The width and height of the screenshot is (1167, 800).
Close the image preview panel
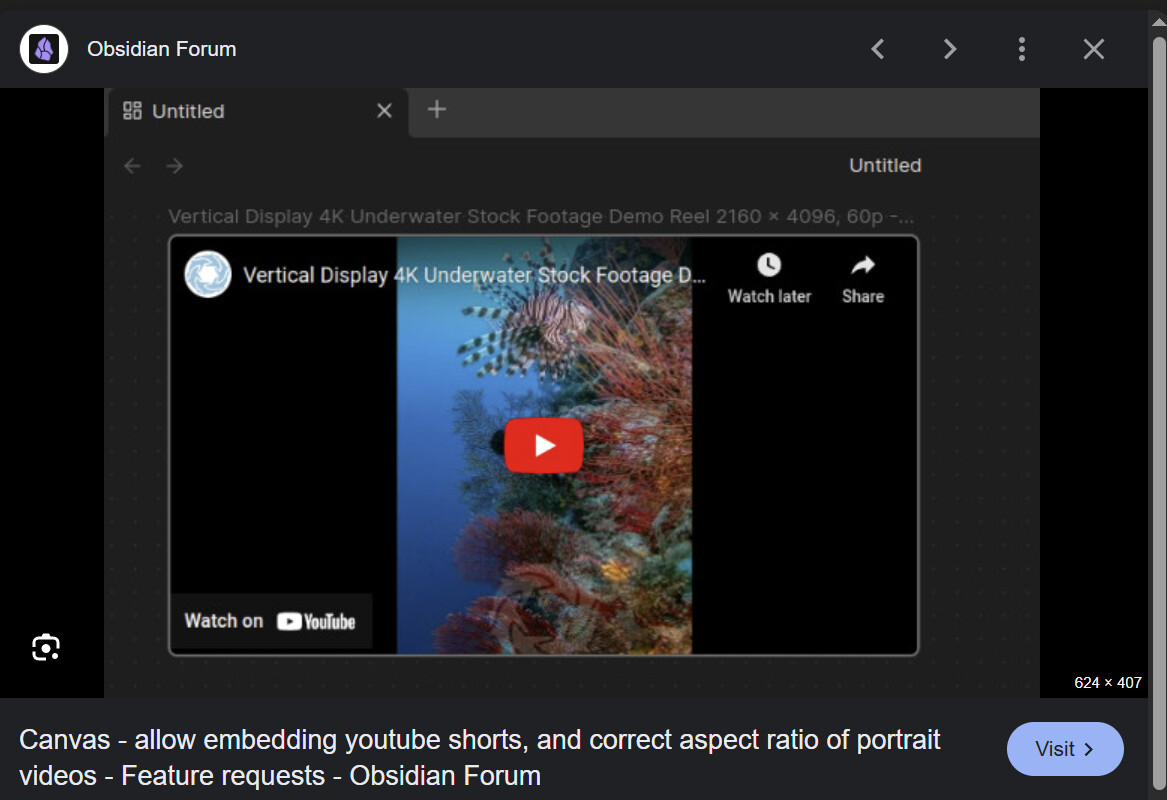(x=1093, y=49)
